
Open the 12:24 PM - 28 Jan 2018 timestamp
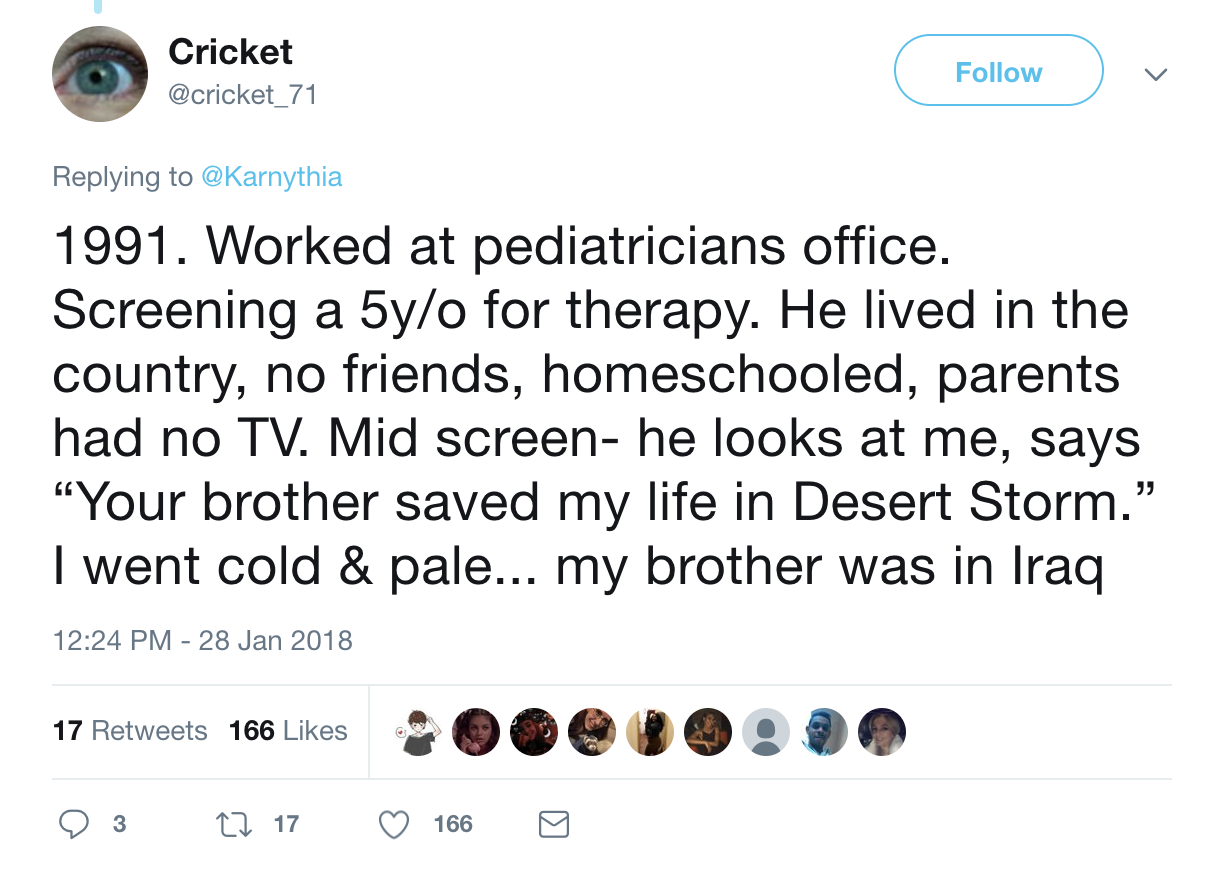[202, 640]
